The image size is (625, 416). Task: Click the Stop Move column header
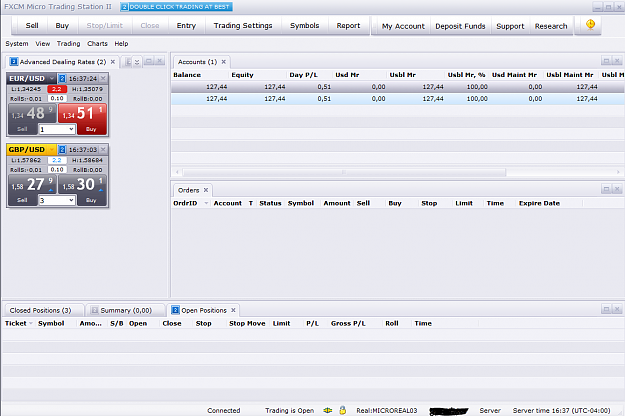click(247, 324)
